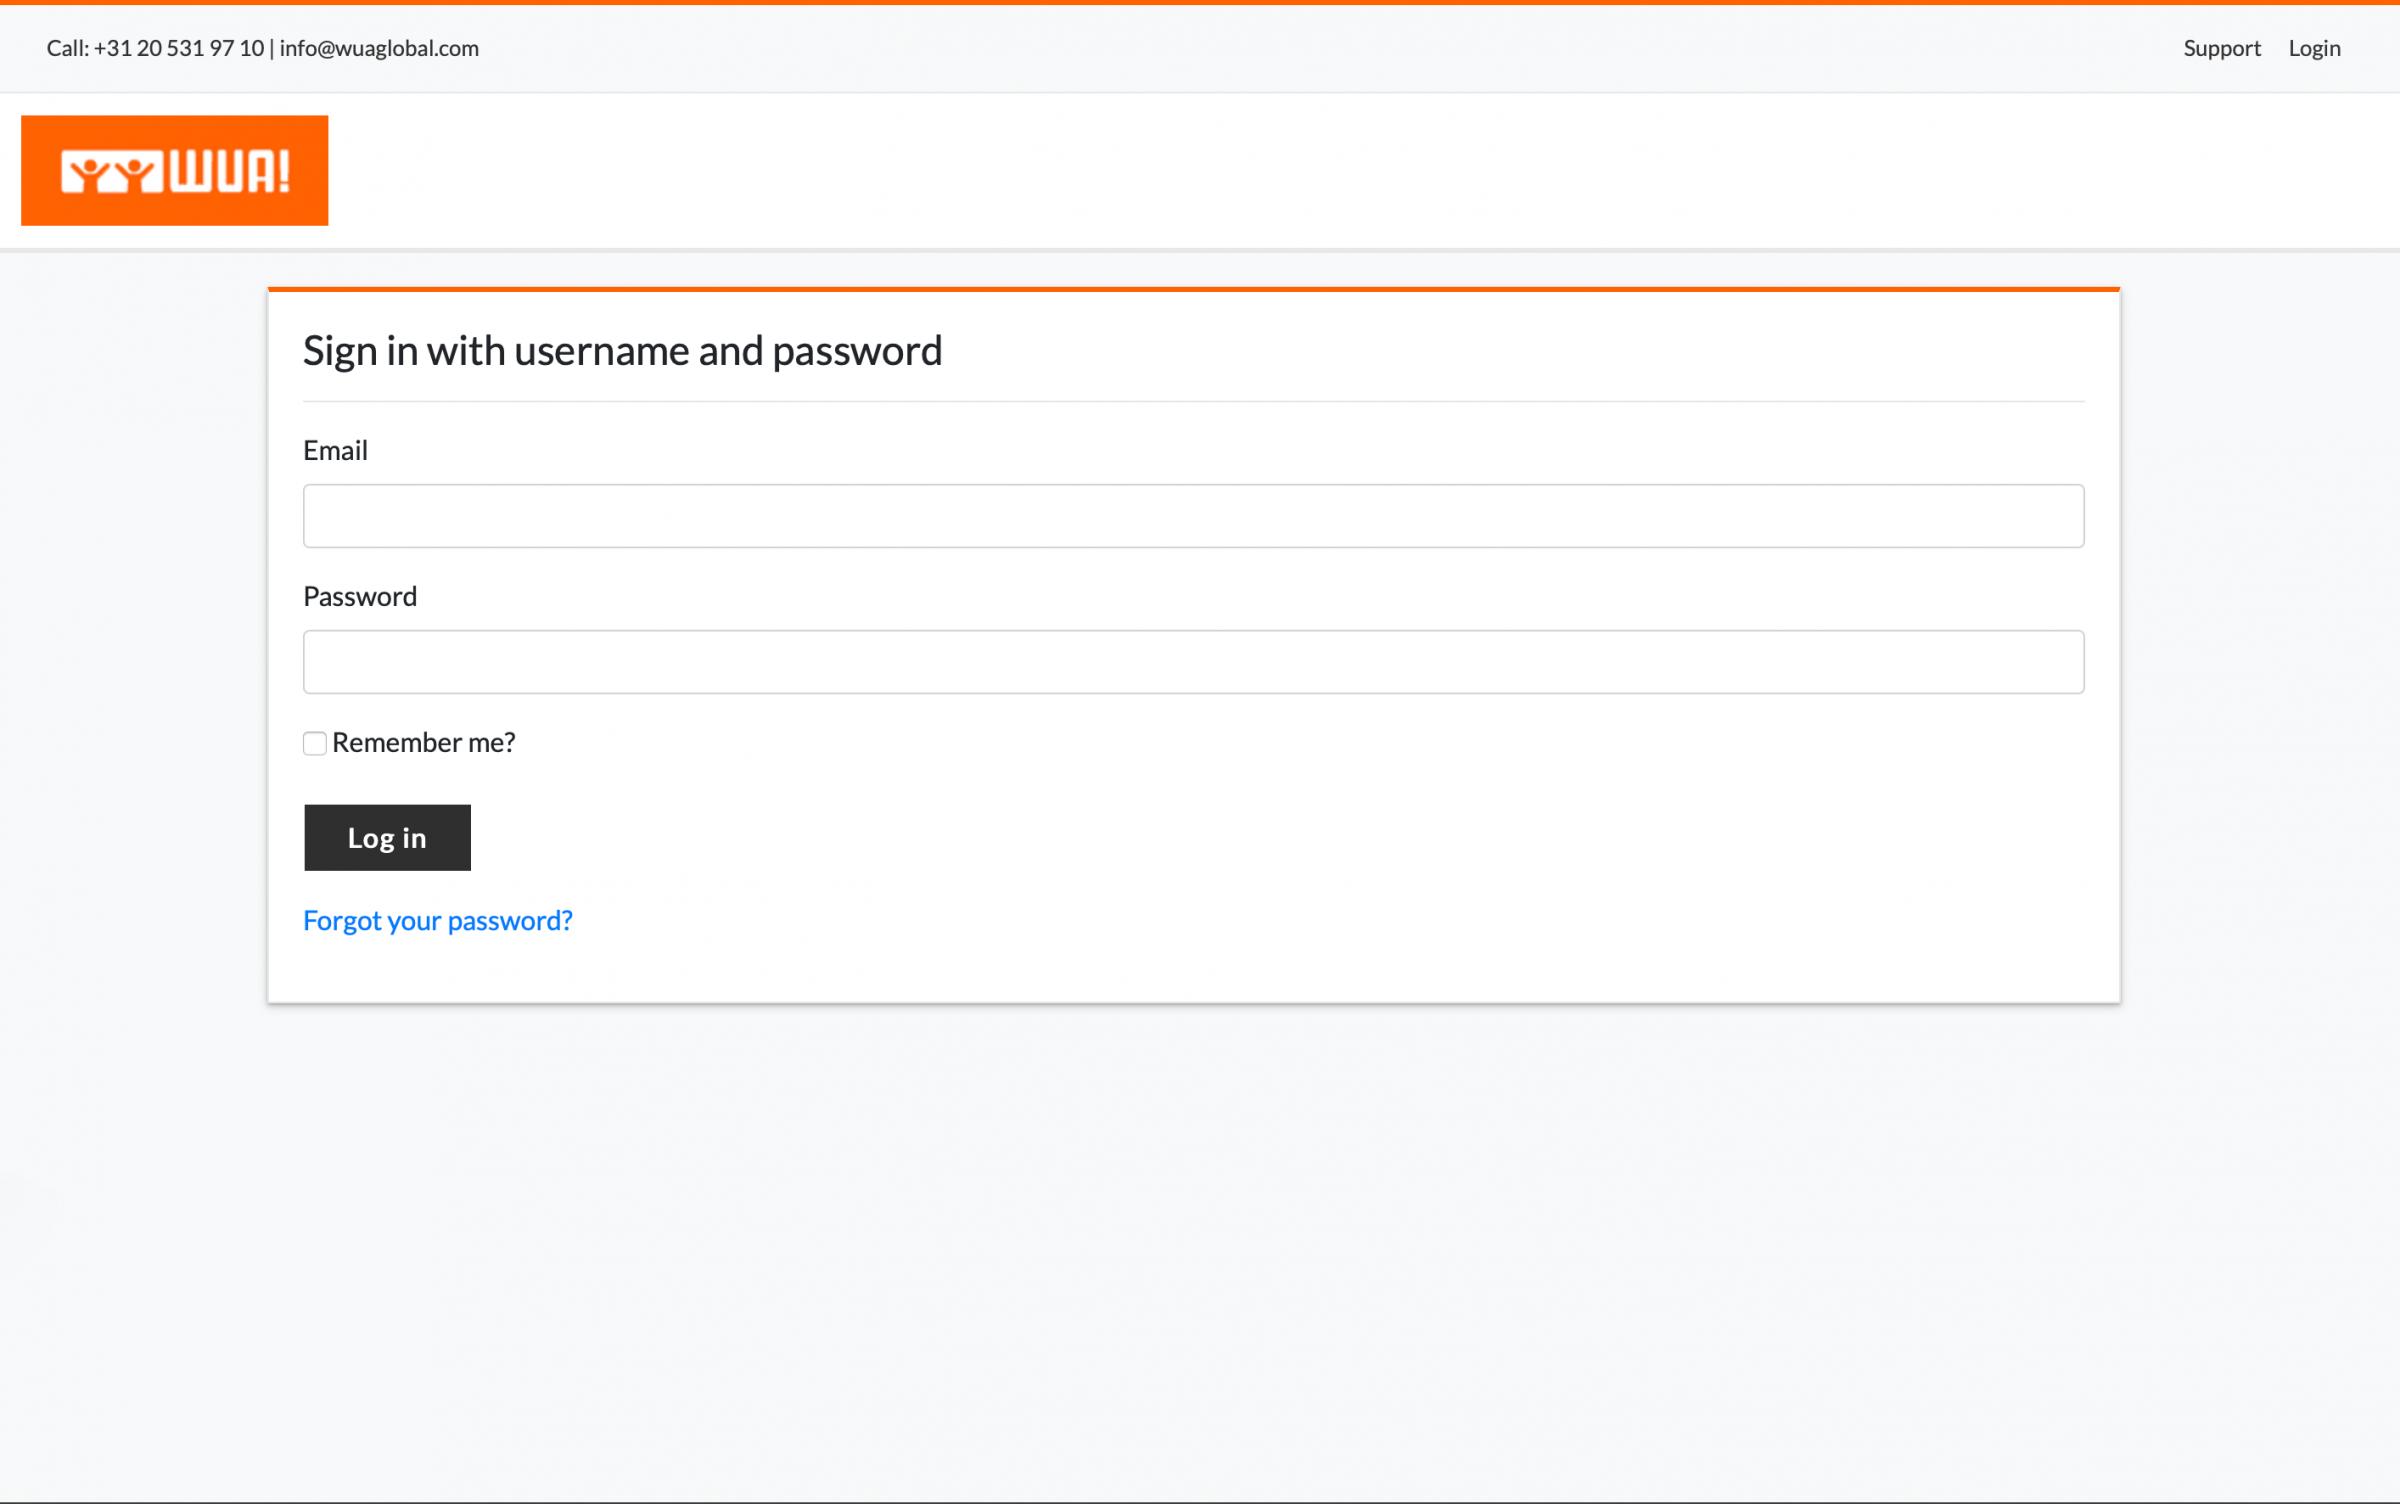Click the white header band right of the logo
Image resolution: width=2400 pixels, height=1504 pixels.
coord(1300,170)
